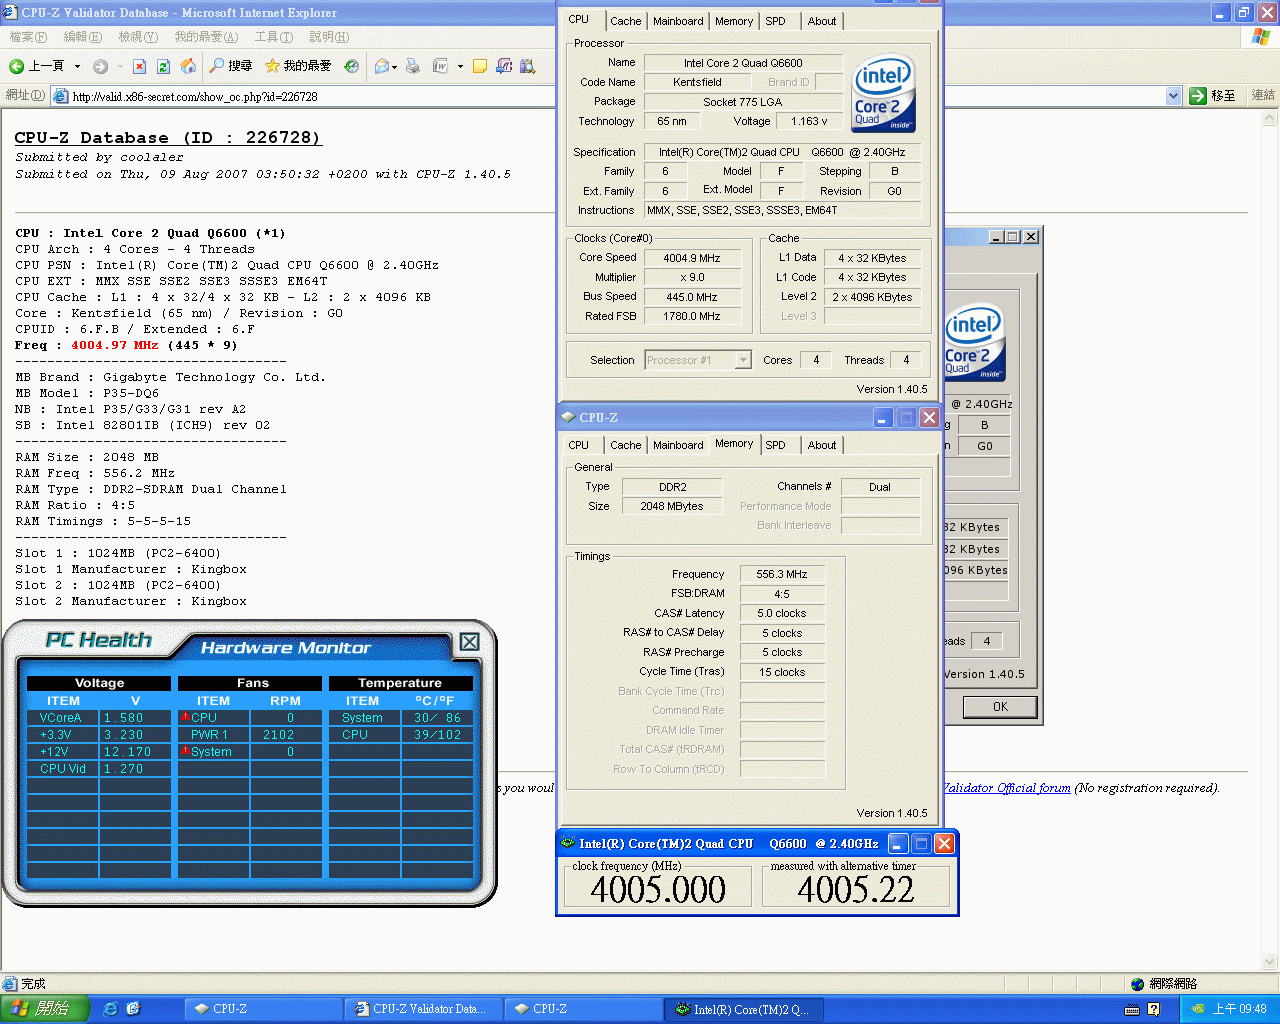
Task: Open the 搜尋 search pane
Action: pyautogui.click(x=231, y=66)
